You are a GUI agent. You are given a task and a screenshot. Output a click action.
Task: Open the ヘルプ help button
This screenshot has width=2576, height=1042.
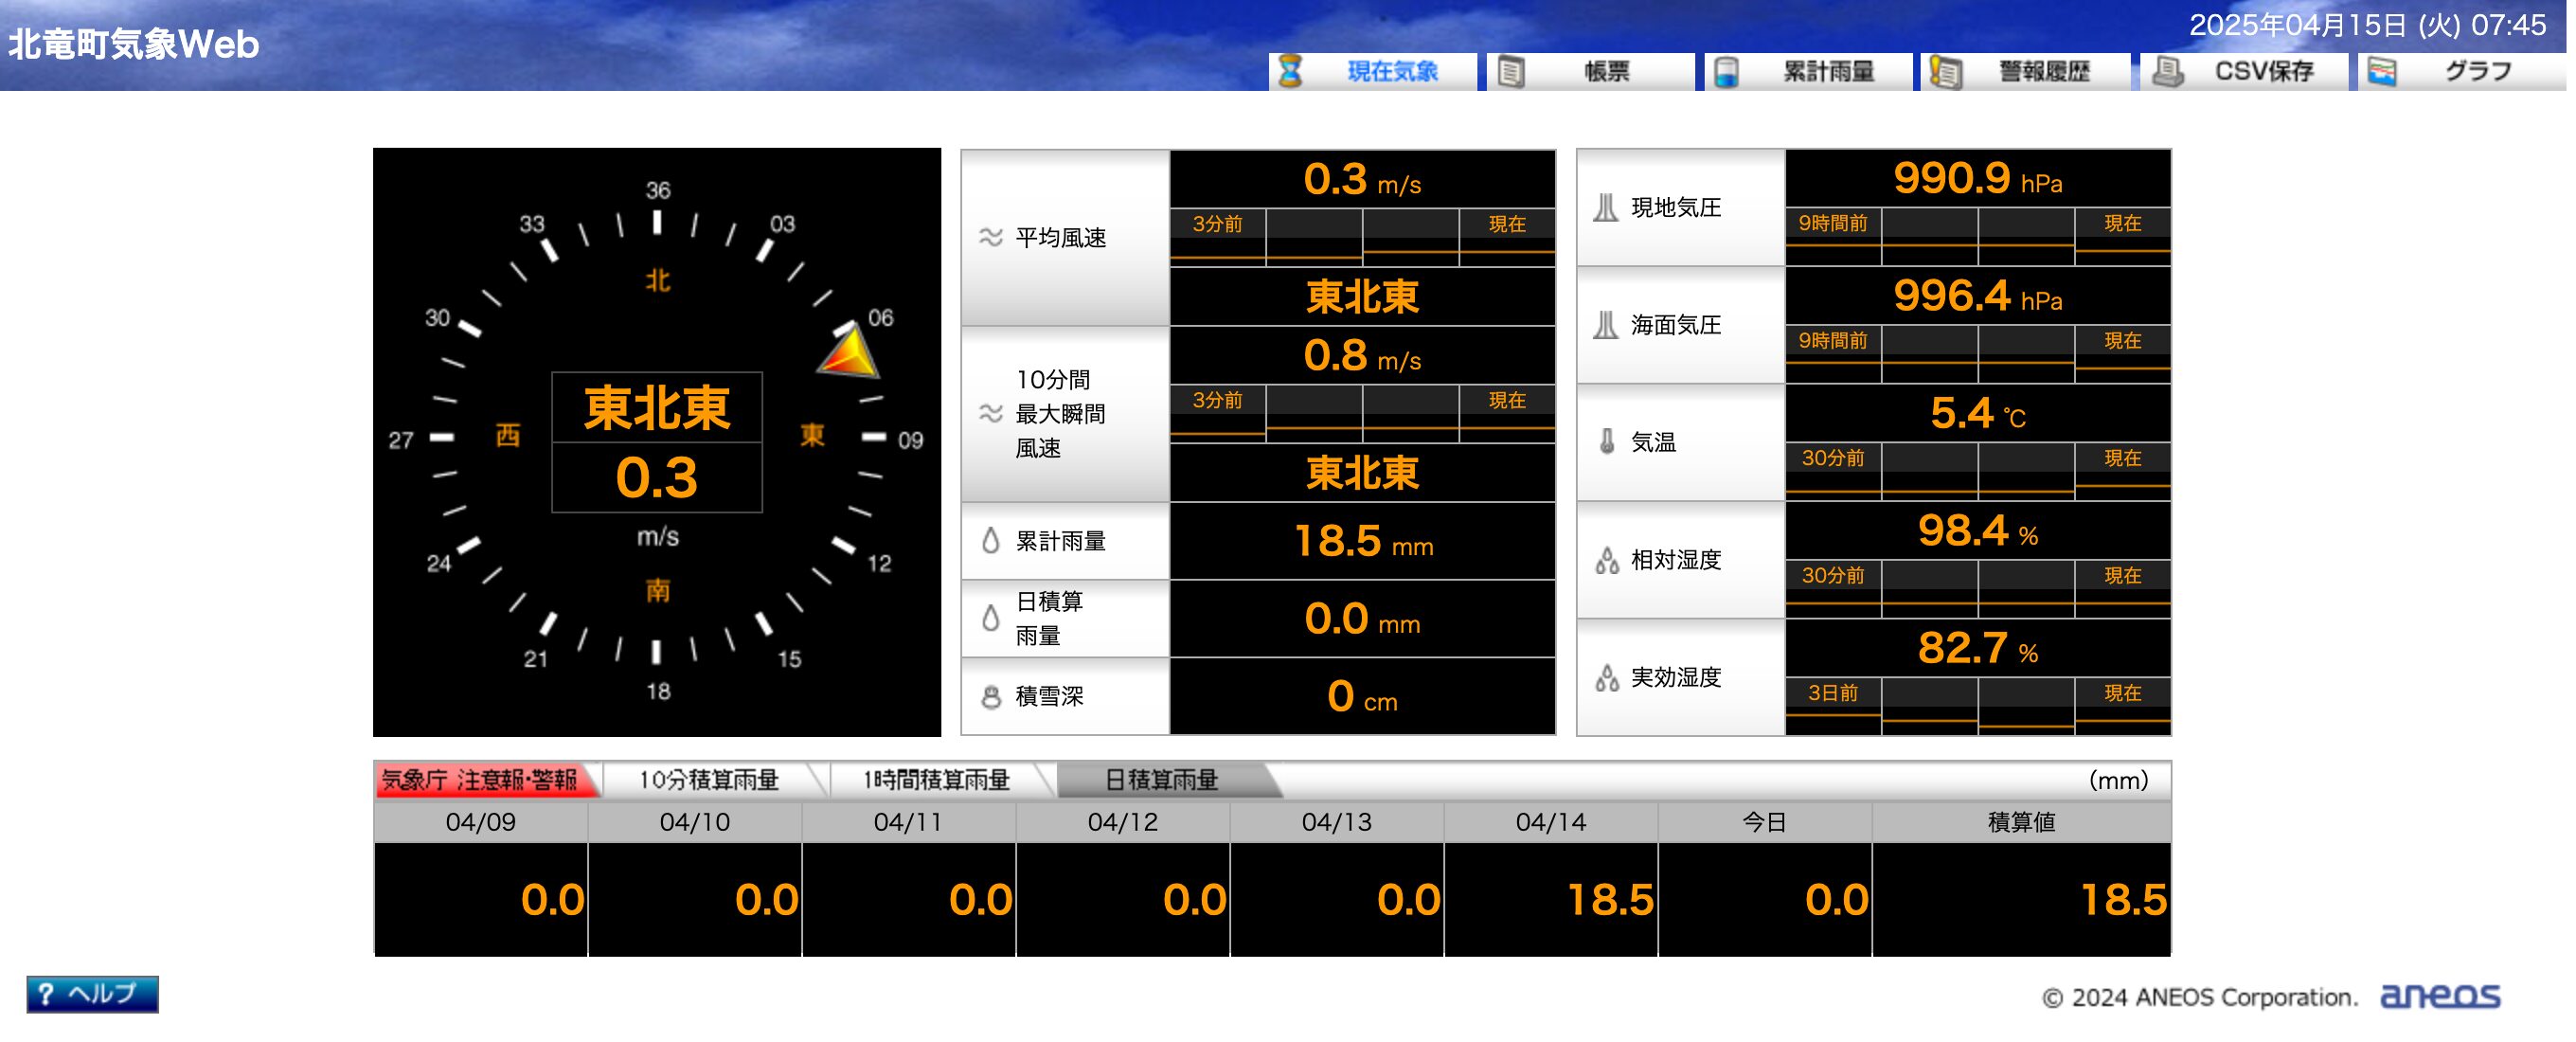click(95, 996)
